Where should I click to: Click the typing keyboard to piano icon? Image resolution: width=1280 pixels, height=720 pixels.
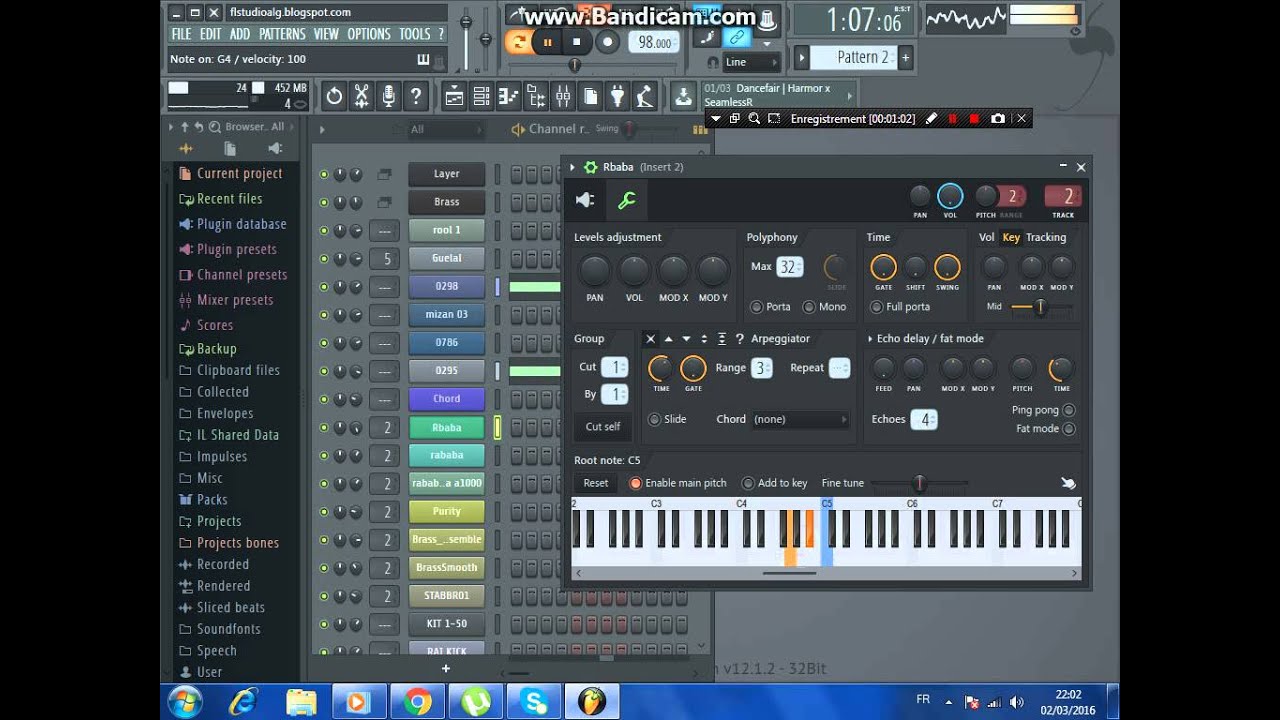(x=422, y=59)
